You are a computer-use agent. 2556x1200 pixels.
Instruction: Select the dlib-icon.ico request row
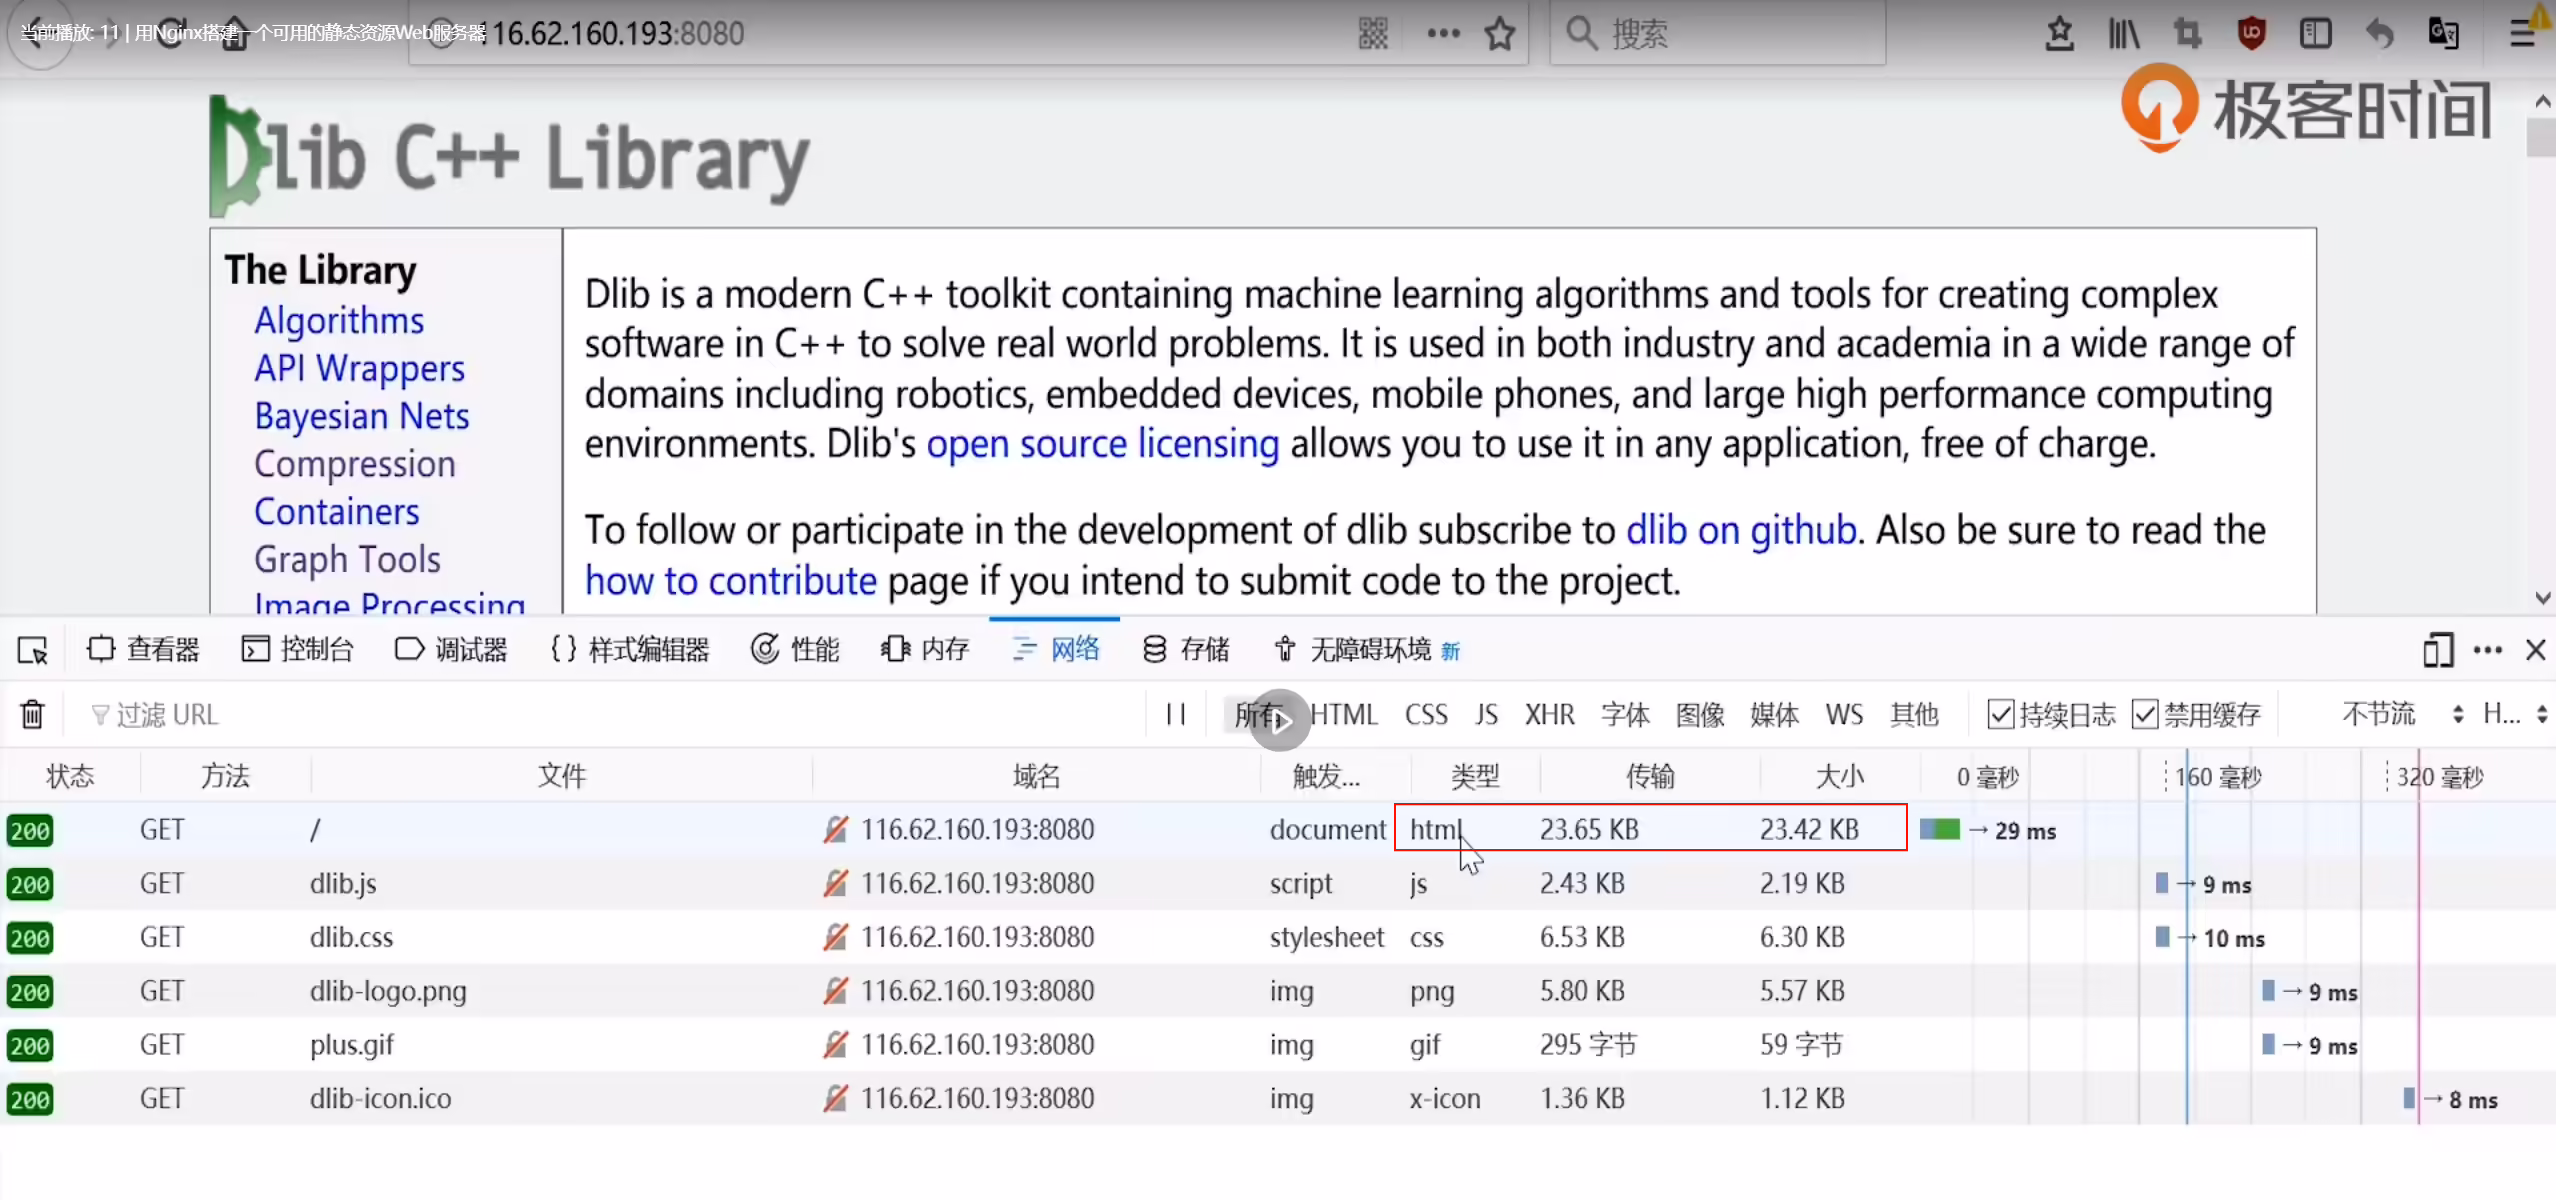[x=1278, y=1098]
